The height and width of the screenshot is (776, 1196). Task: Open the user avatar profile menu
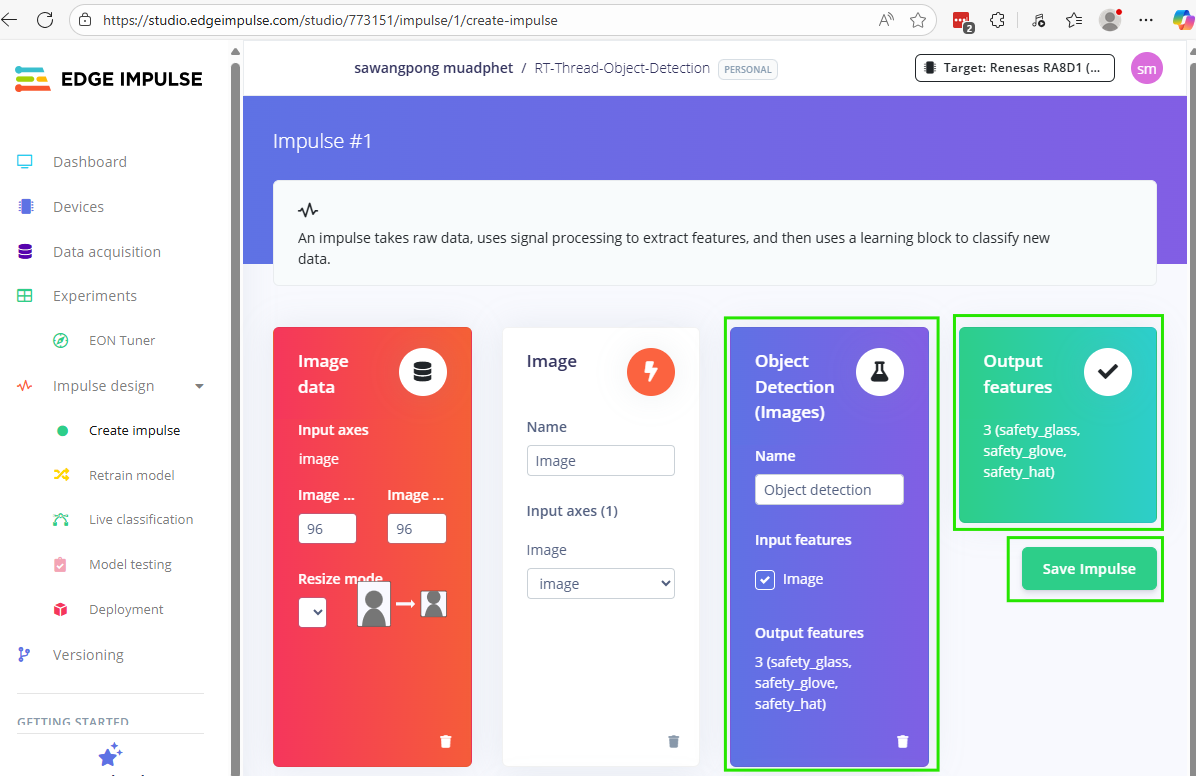tap(1146, 68)
